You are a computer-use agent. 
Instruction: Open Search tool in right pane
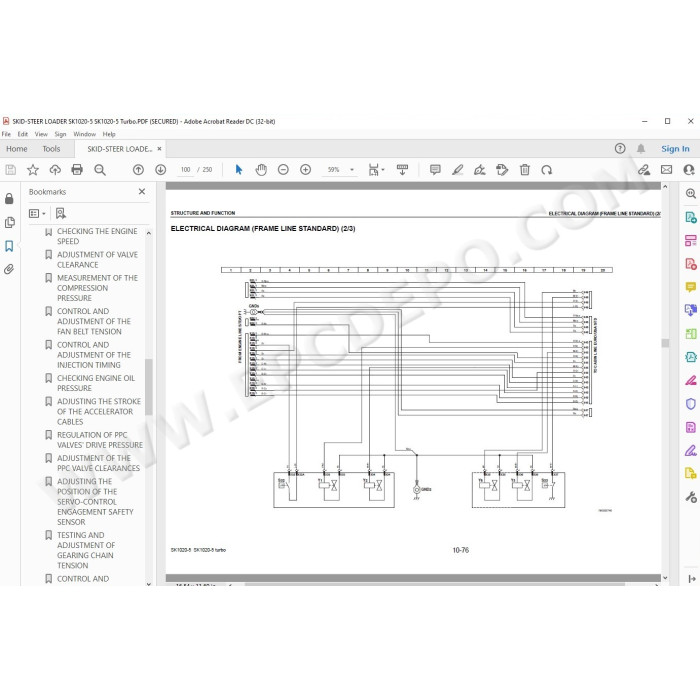[x=691, y=194]
